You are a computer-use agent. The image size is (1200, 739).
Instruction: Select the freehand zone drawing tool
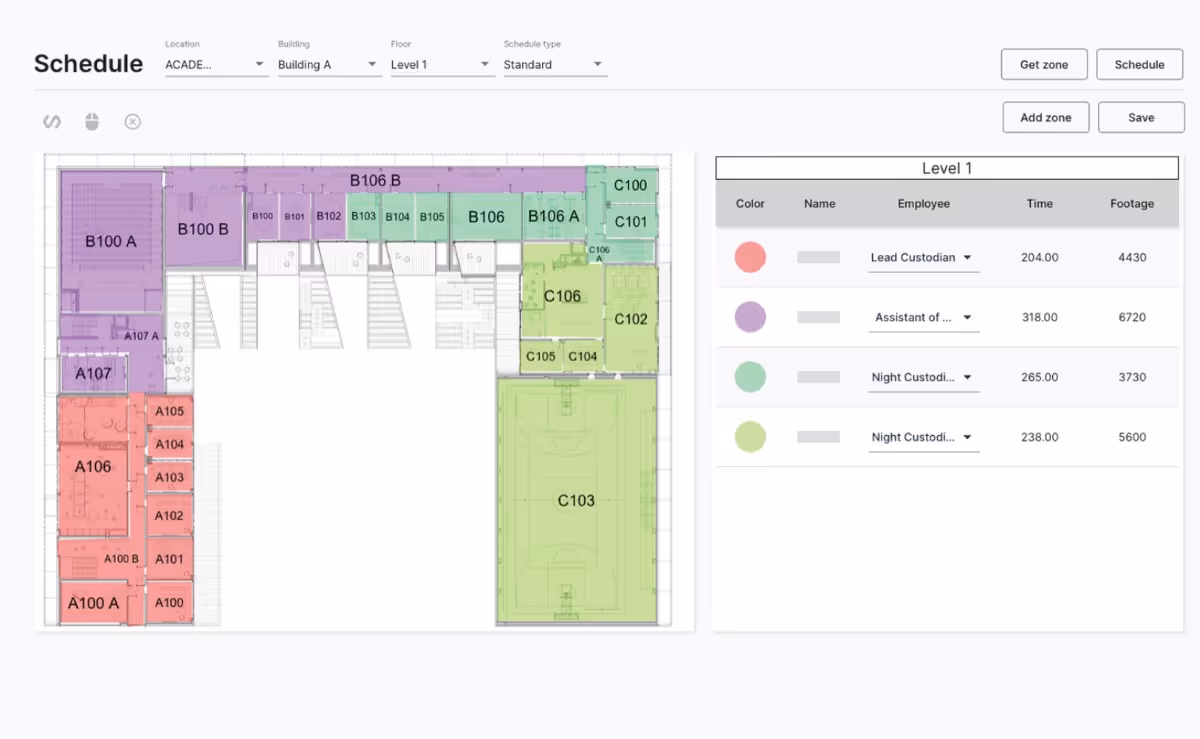(52, 121)
